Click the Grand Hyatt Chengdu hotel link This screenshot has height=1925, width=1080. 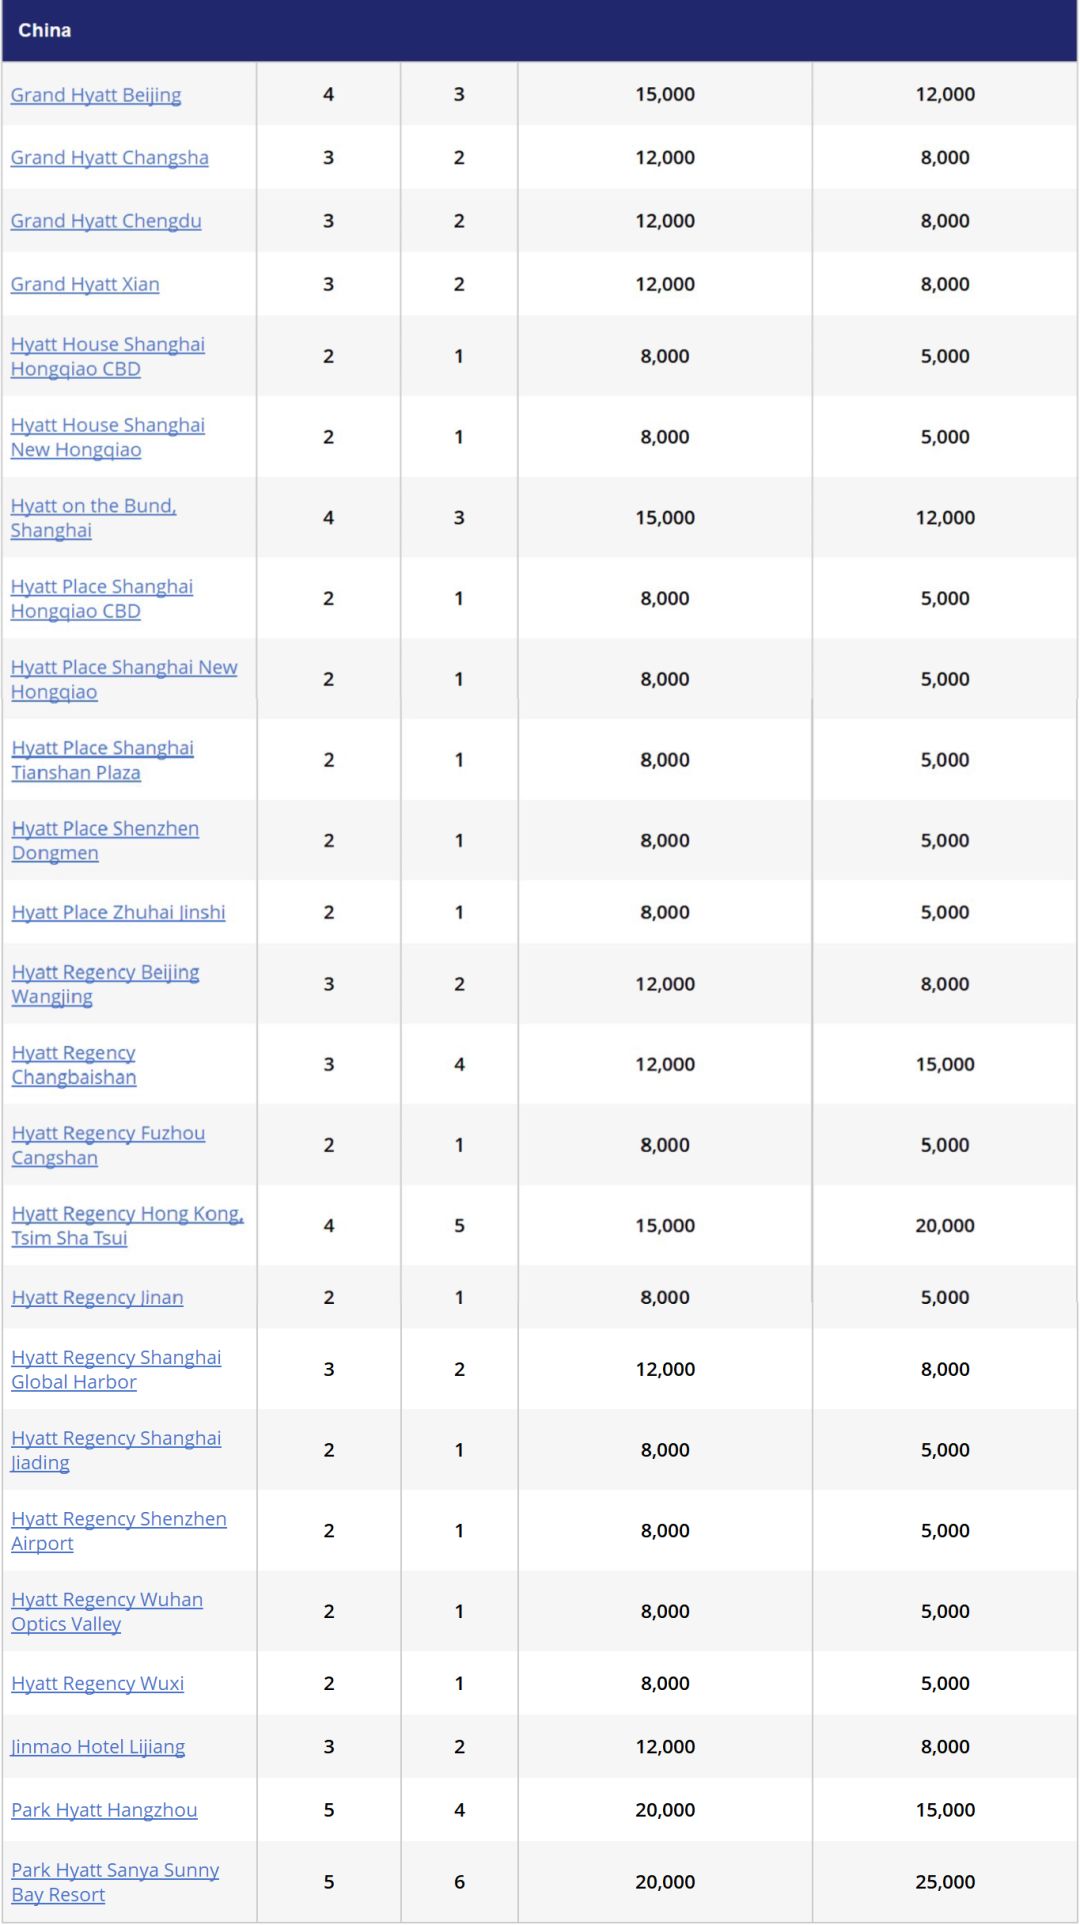(x=106, y=221)
